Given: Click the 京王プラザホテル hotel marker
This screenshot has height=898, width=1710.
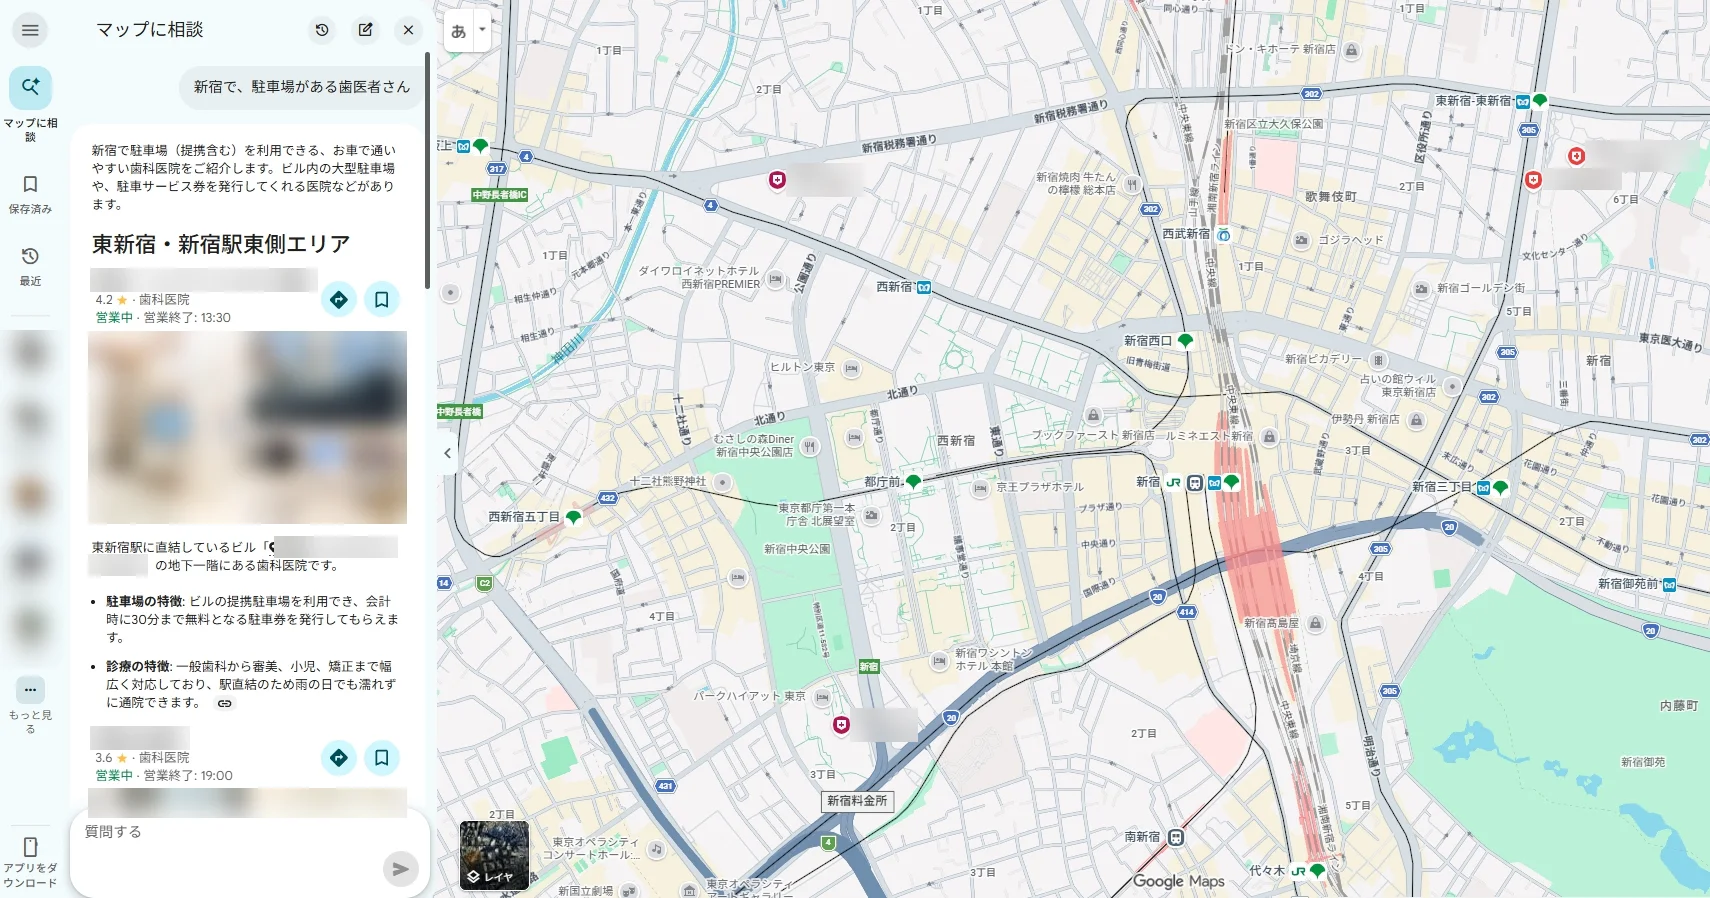Looking at the screenshot, I should [x=981, y=488].
